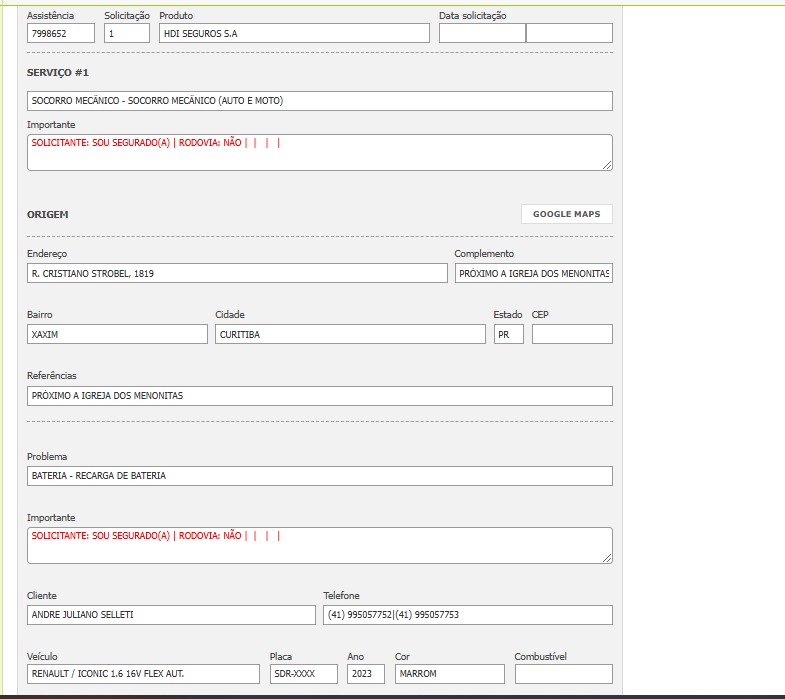Click the Bairro label
The height and width of the screenshot is (699, 785).
pos(40,314)
